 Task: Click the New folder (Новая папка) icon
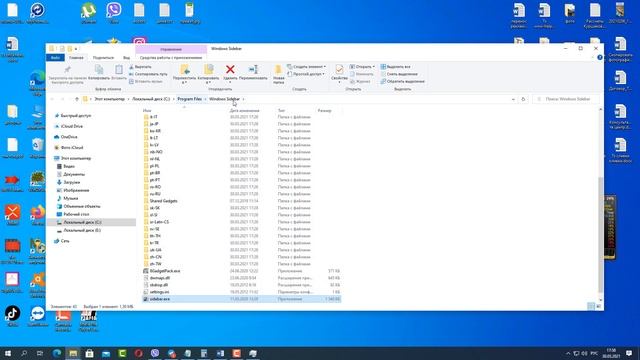point(278,70)
